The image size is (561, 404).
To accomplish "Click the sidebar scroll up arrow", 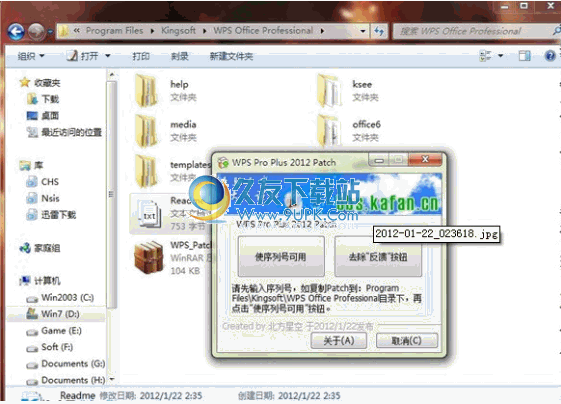I will pyautogui.click(x=112, y=75).
